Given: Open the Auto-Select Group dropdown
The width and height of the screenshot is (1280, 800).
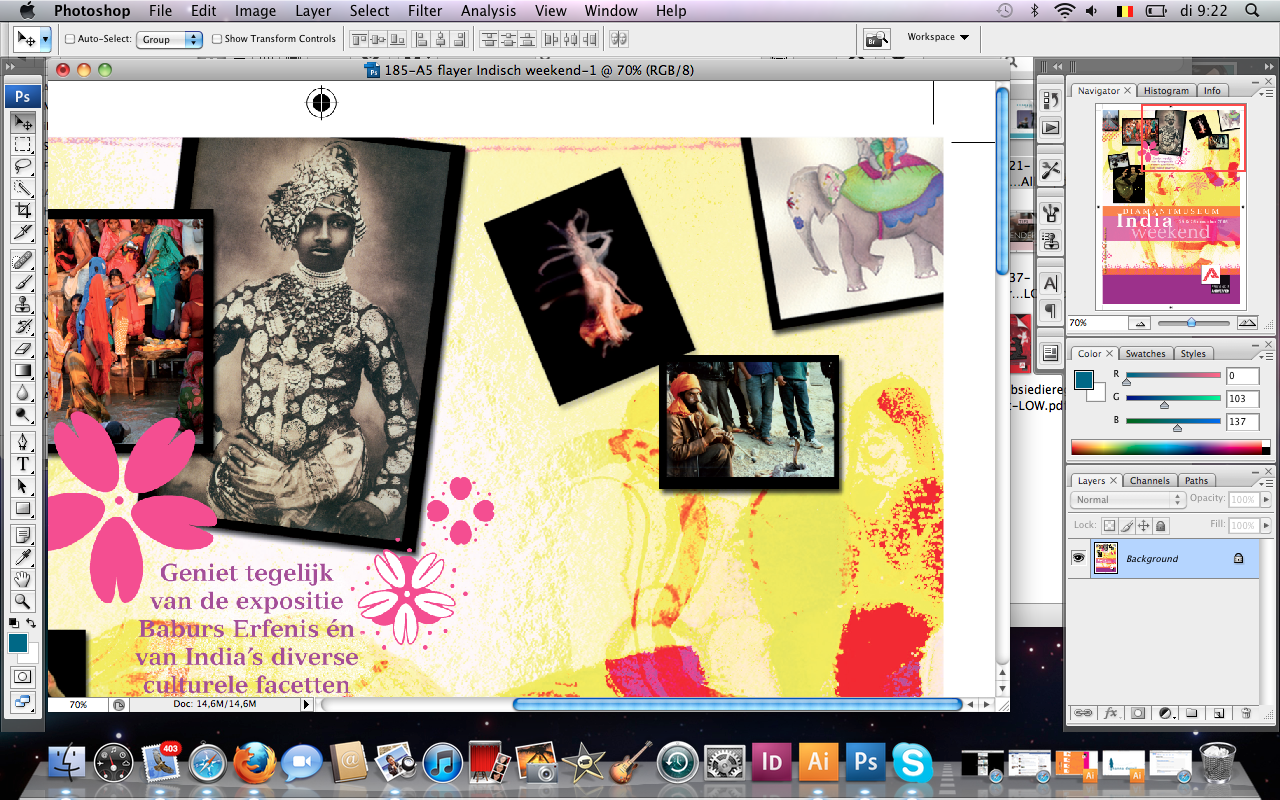Looking at the screenshot, I should 170,39.
